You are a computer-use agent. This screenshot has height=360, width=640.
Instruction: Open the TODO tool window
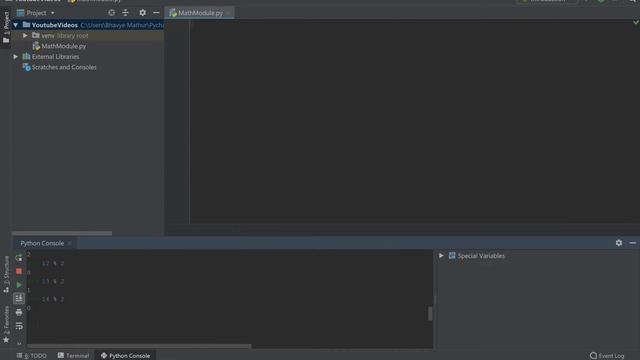pyautogui.click(x=32, y=356)
